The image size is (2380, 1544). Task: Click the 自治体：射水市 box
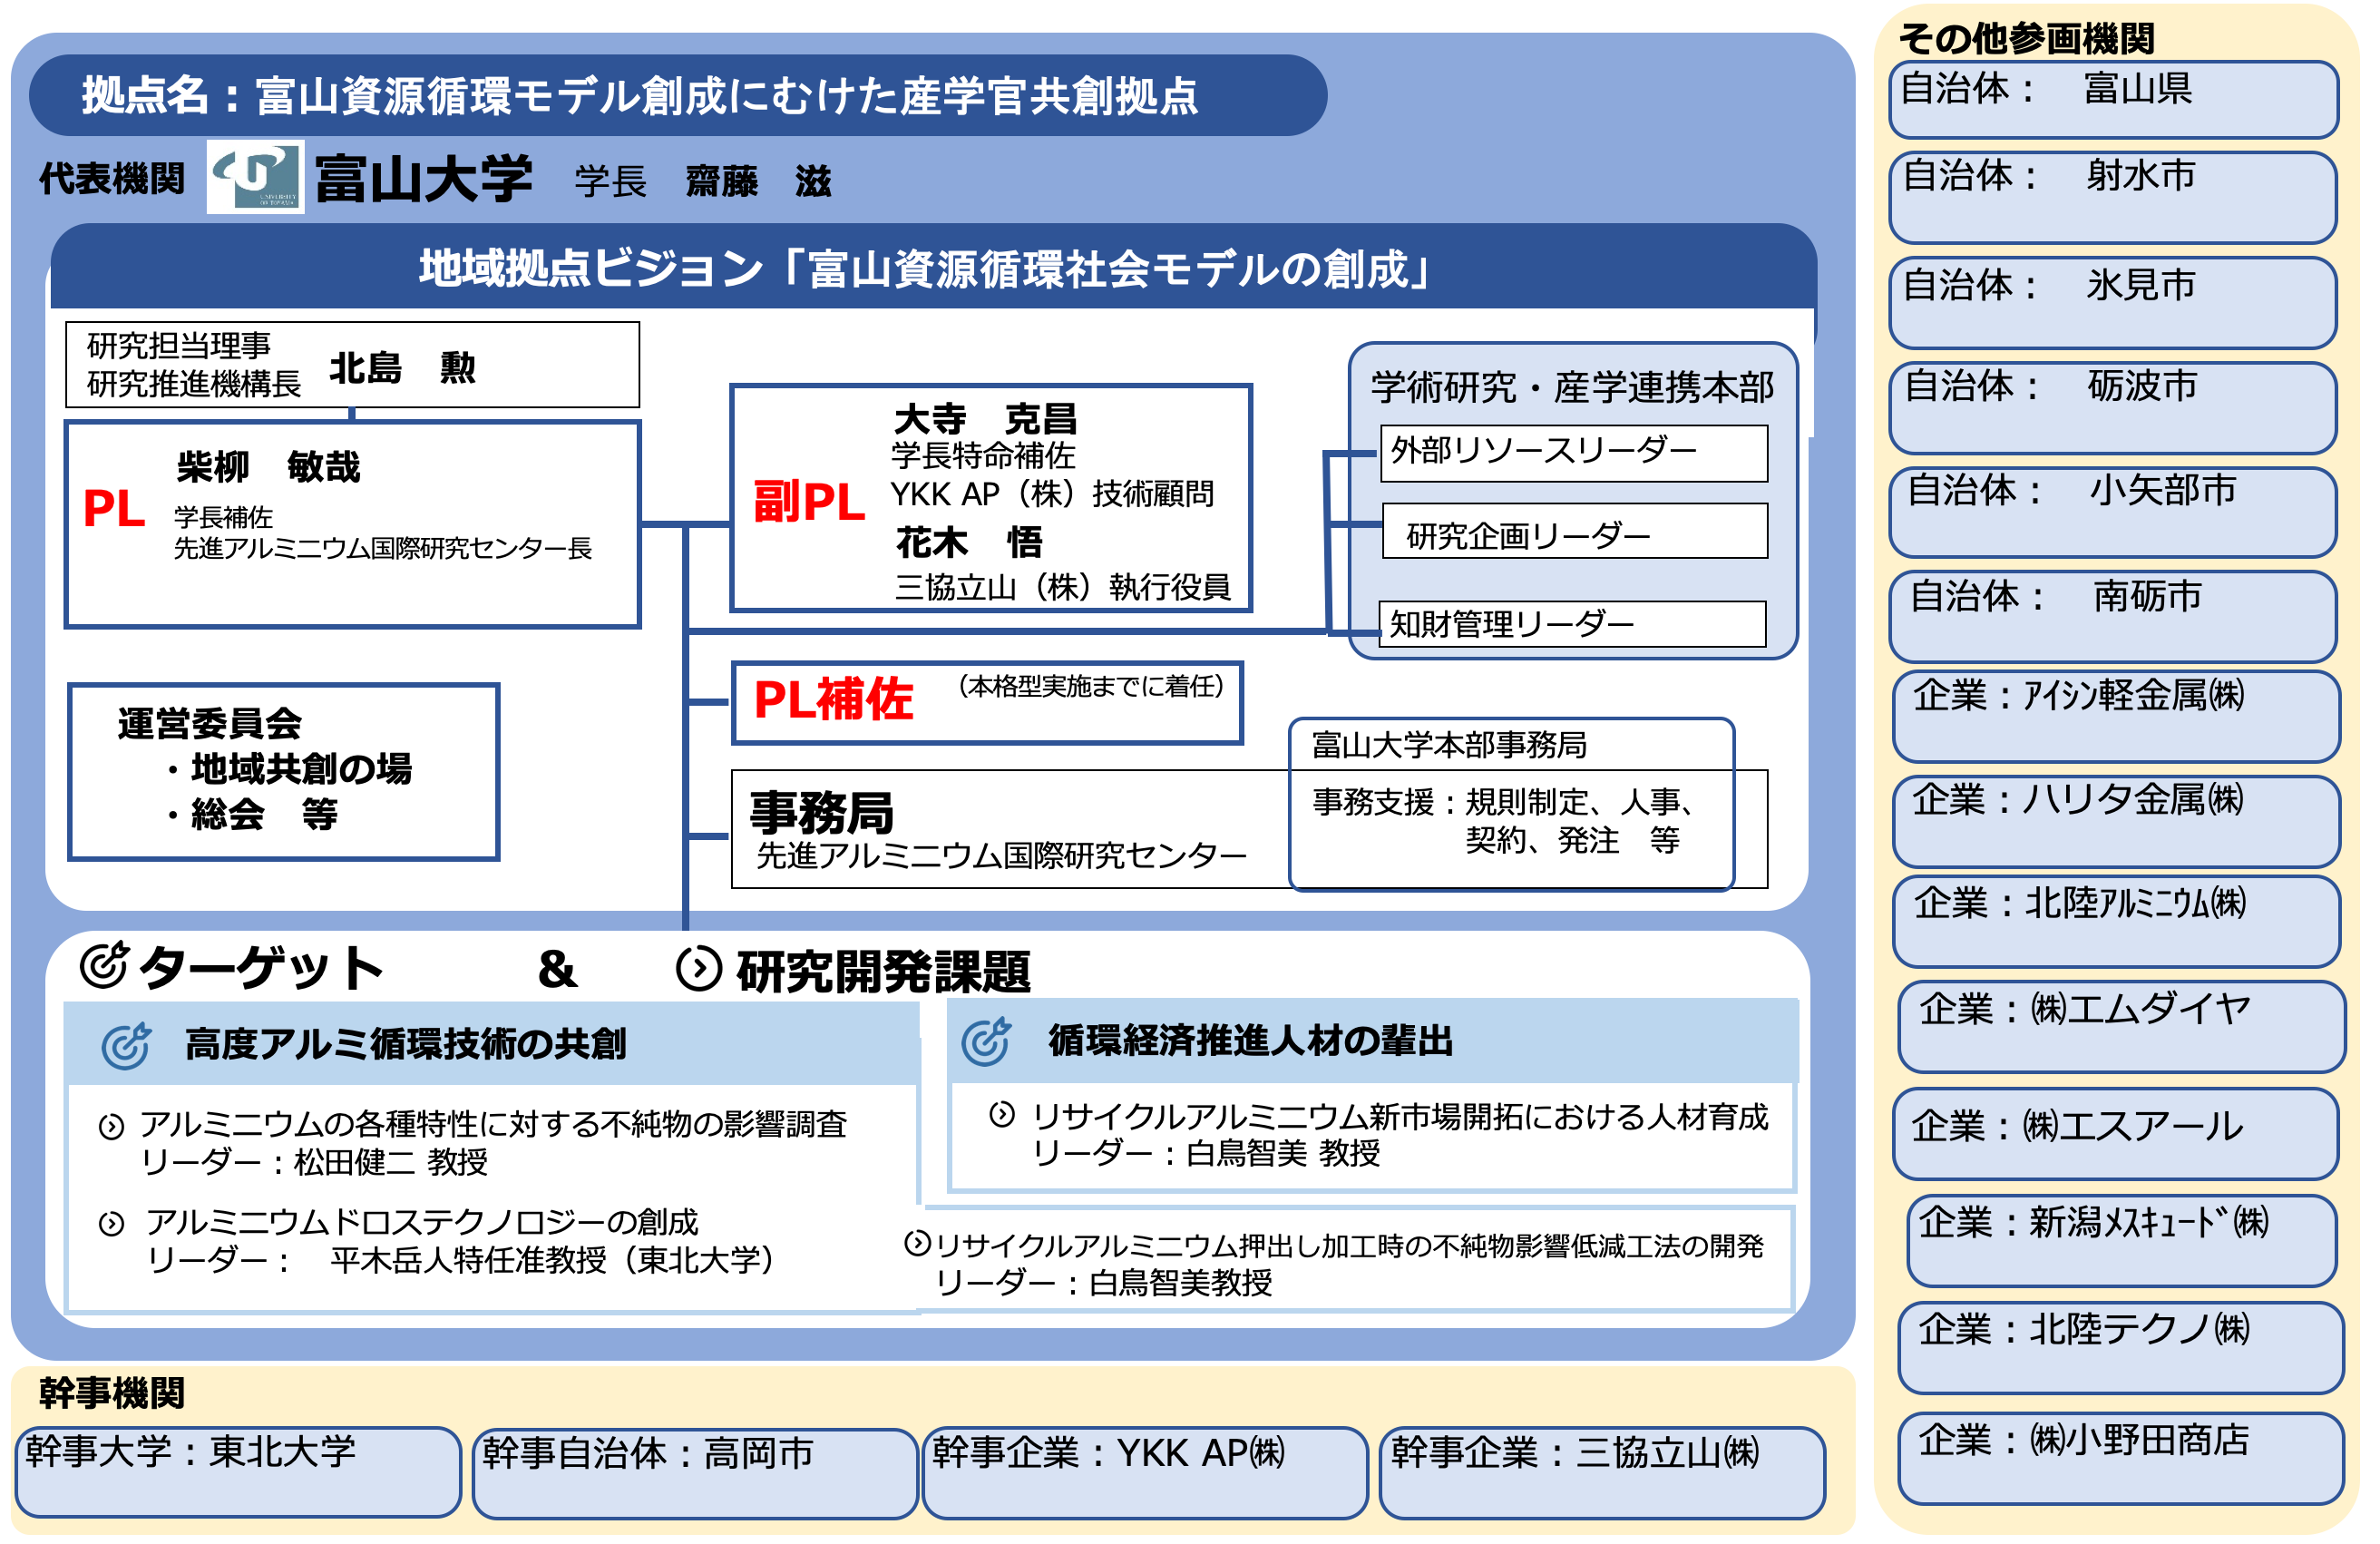(x=2112, y=198)
